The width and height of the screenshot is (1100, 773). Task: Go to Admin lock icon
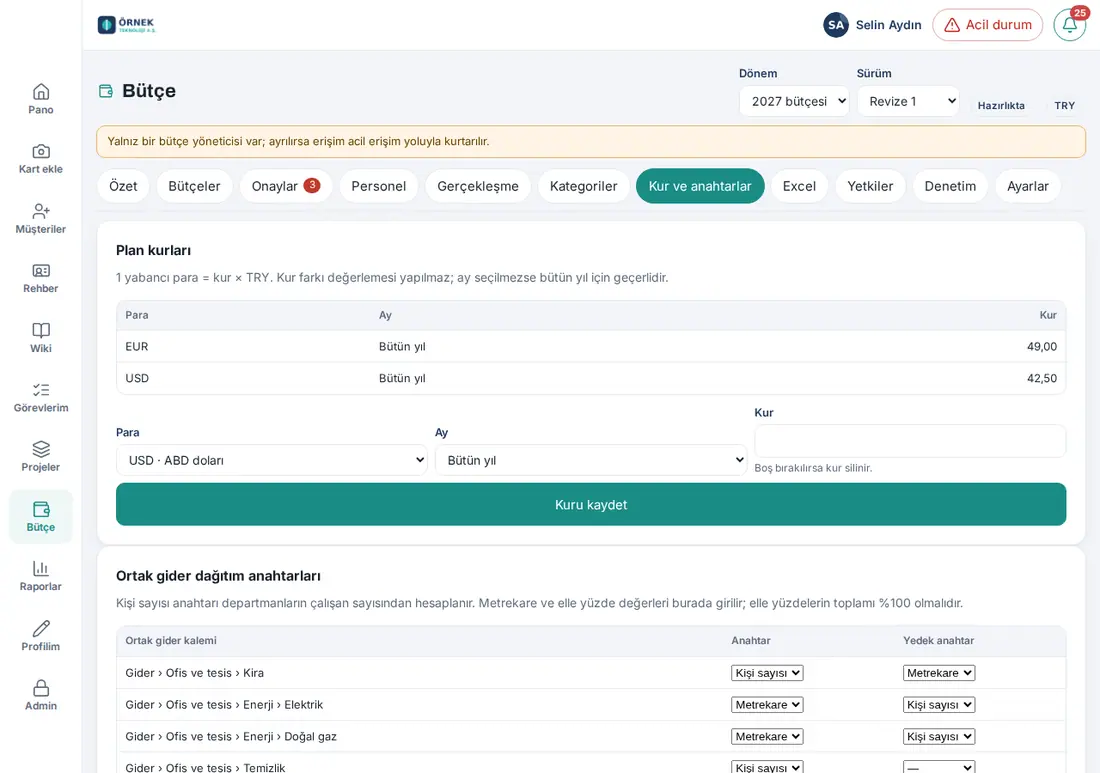41,688
